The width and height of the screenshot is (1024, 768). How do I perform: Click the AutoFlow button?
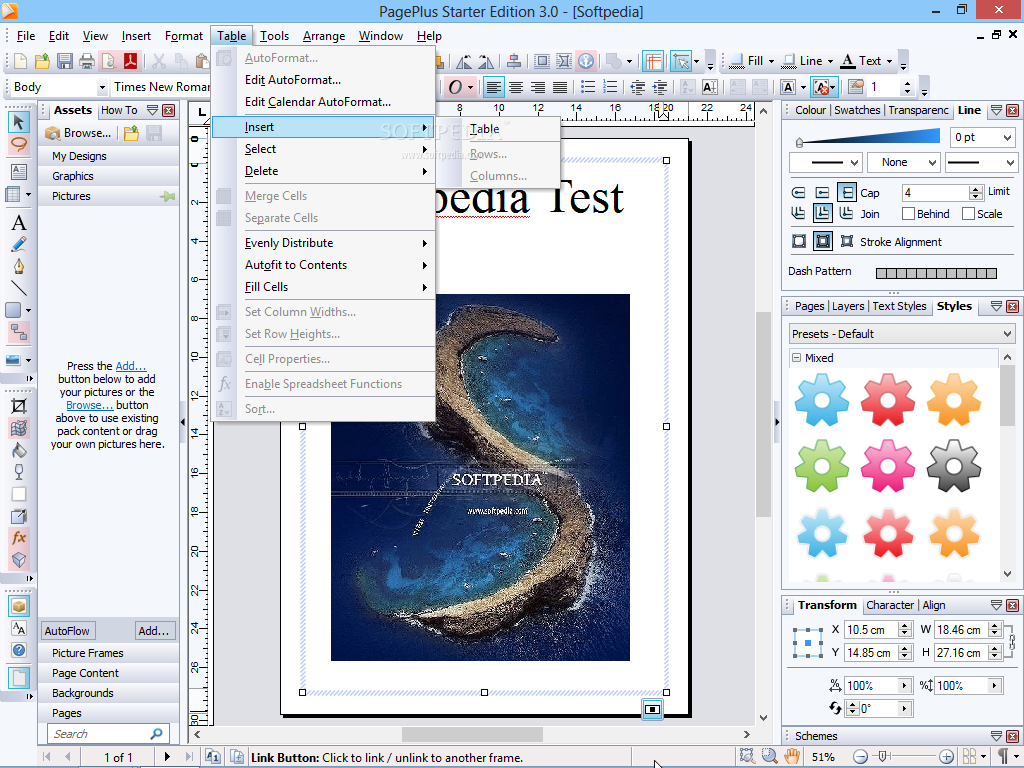(67, 631)
